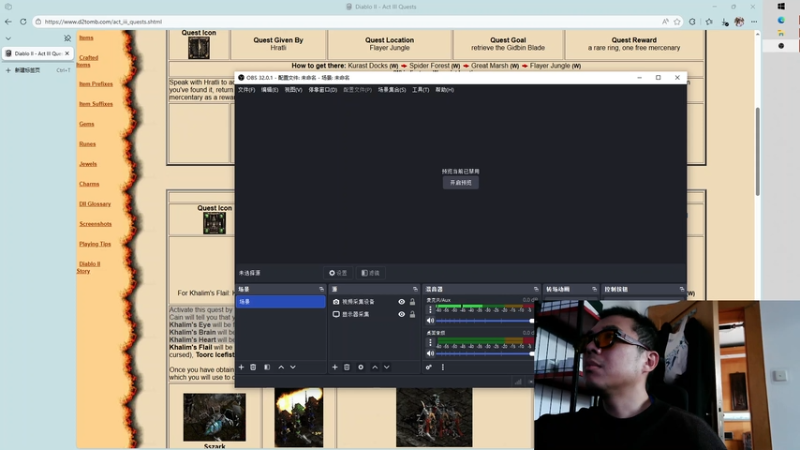Move source up in Sources panel
The width and height of the screenshot is (800, 450).
(375, 367)
